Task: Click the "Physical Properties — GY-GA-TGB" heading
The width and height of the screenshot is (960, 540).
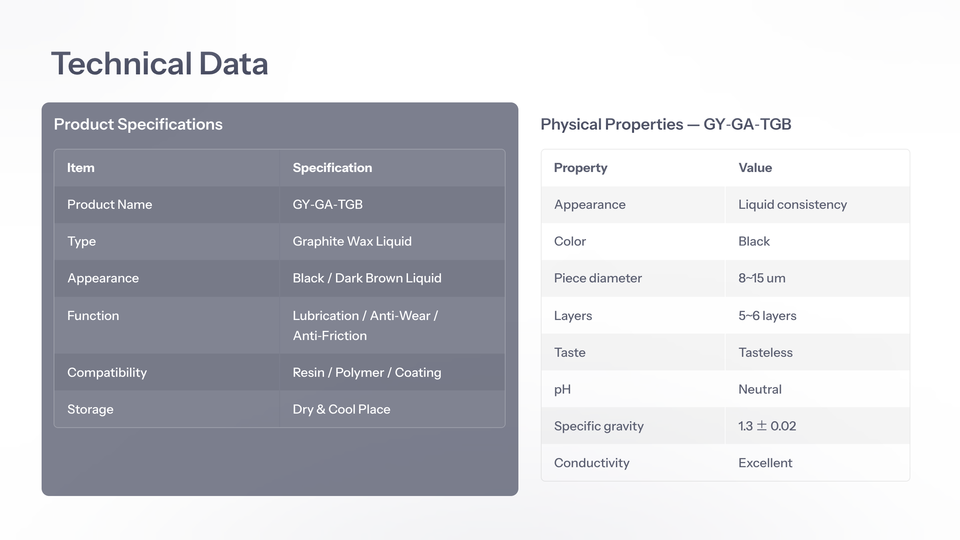Action: coord(666,125)
